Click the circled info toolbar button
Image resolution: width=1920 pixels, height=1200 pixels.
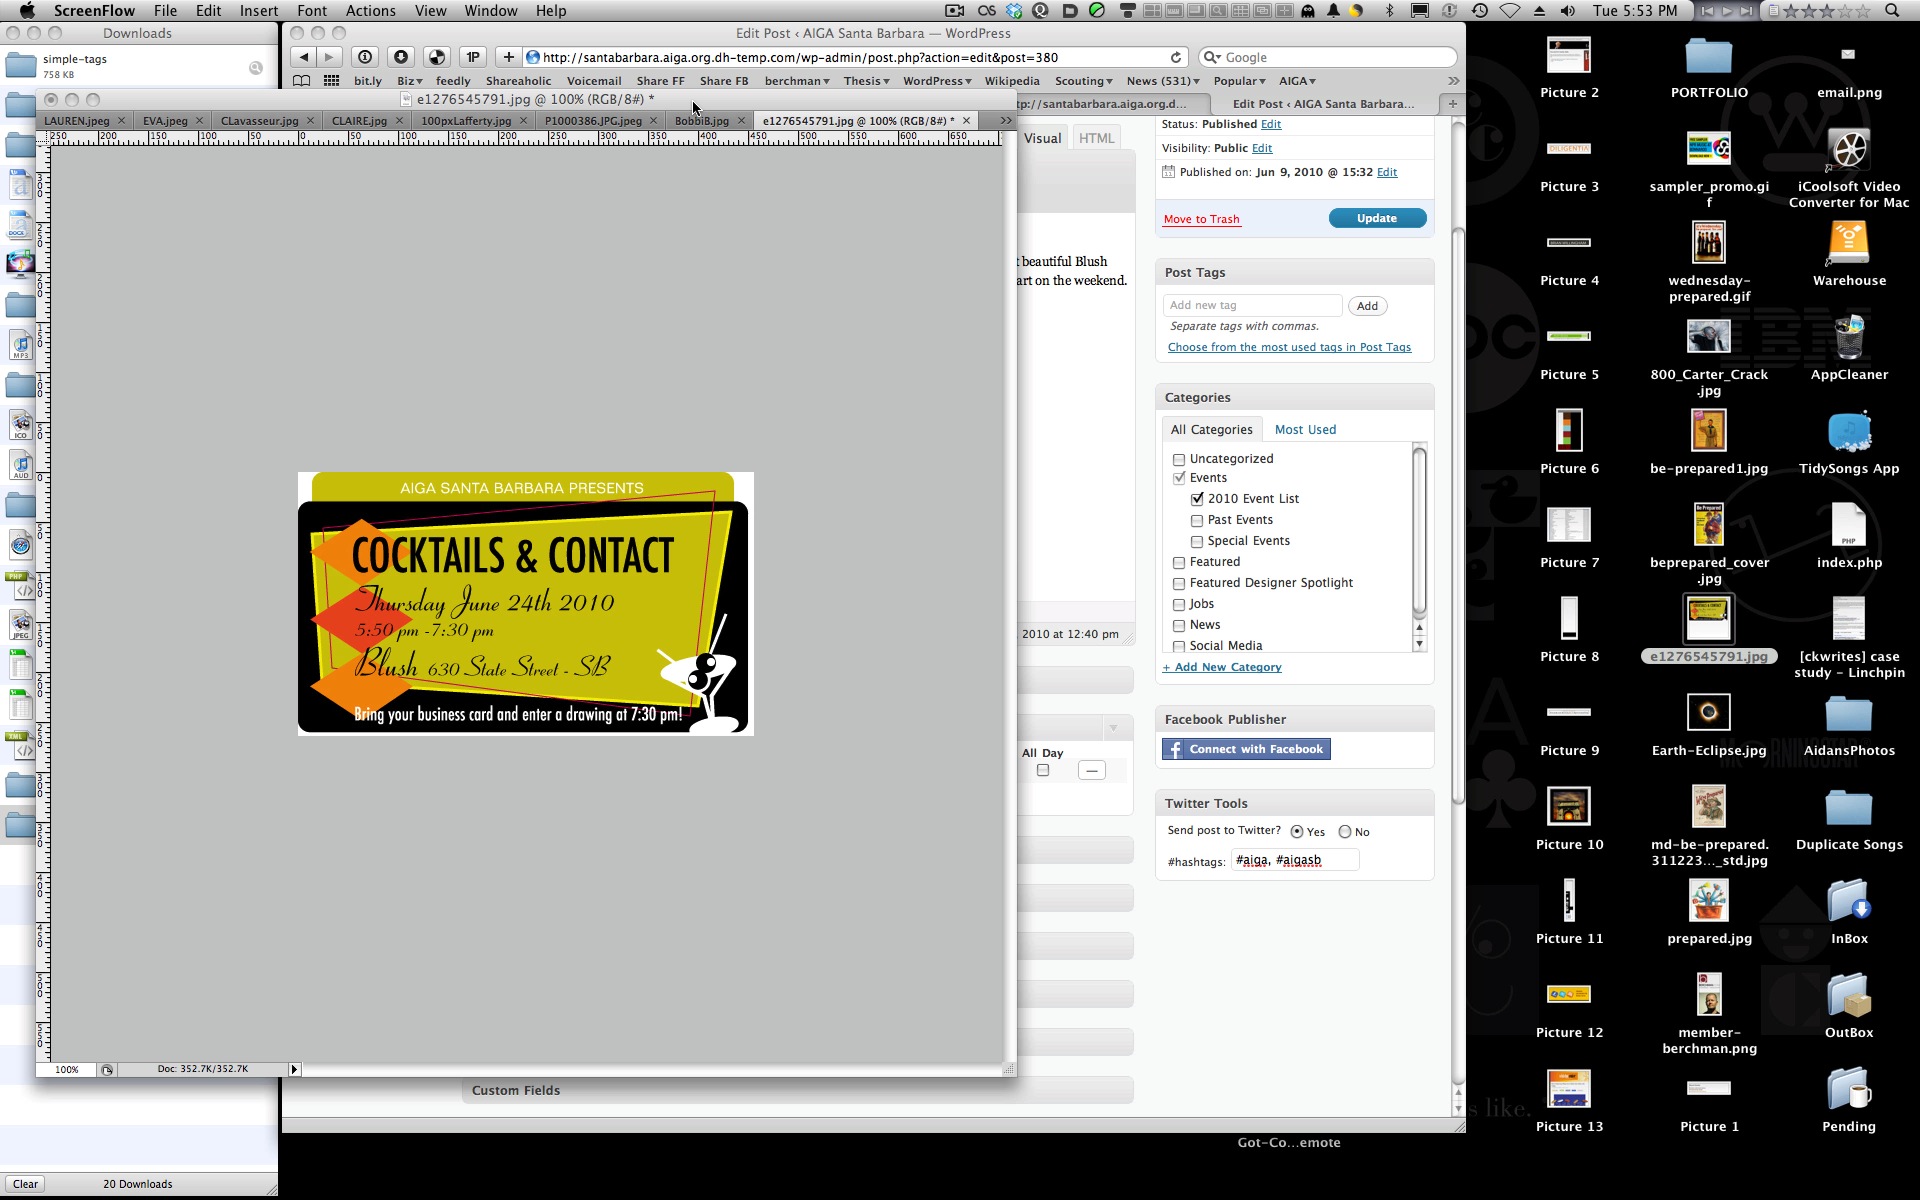pos(365,57)
